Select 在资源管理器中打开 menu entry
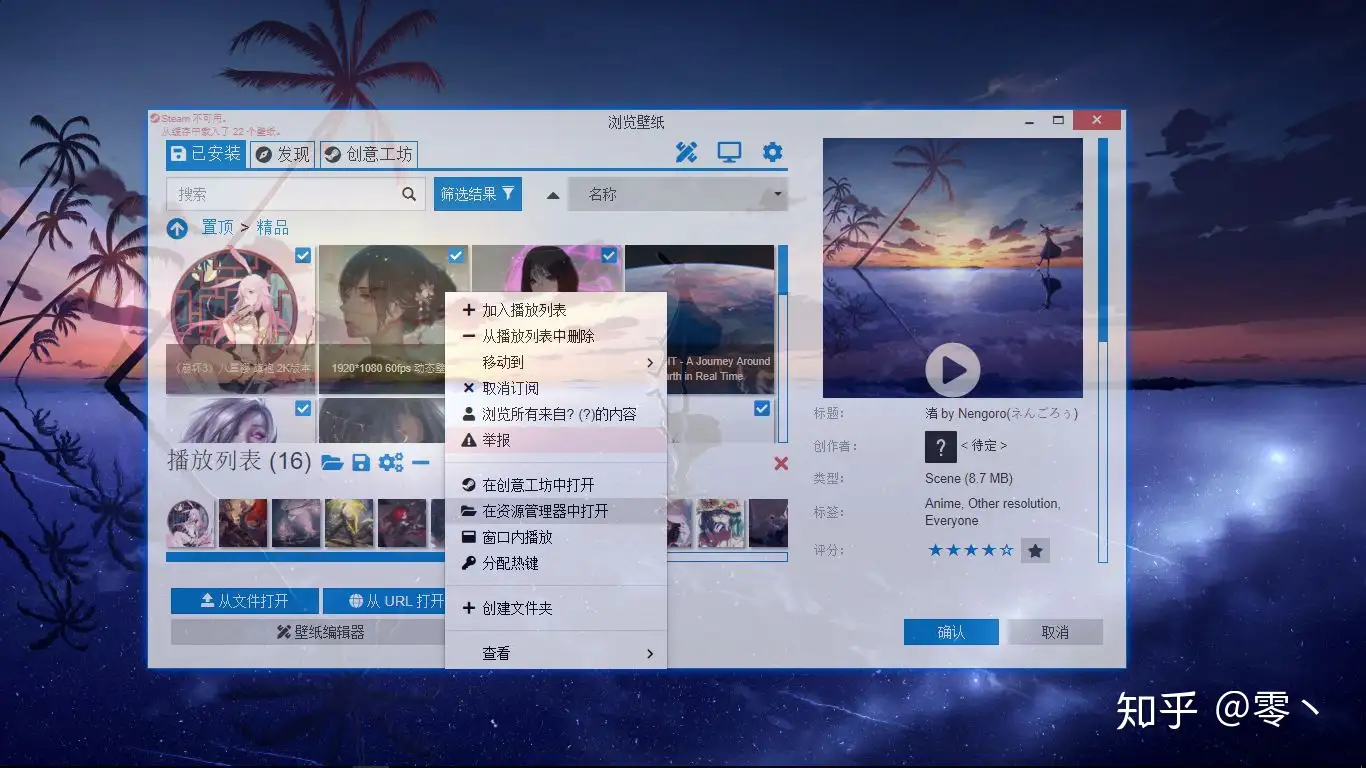Viewport: 1366px width, 768px height. tap(555, 511)
